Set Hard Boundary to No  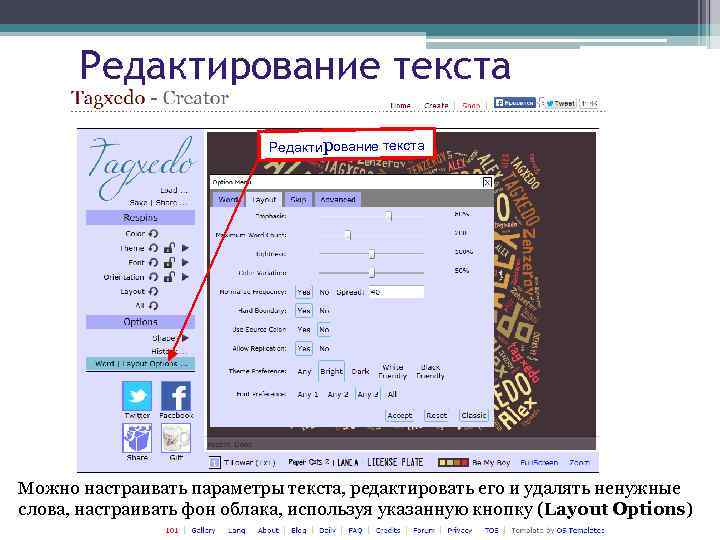[x=324, y=311]
